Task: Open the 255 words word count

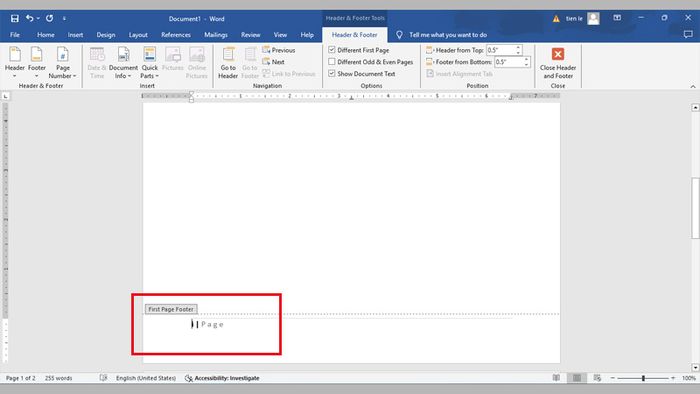Action: [x=58, y=378]
